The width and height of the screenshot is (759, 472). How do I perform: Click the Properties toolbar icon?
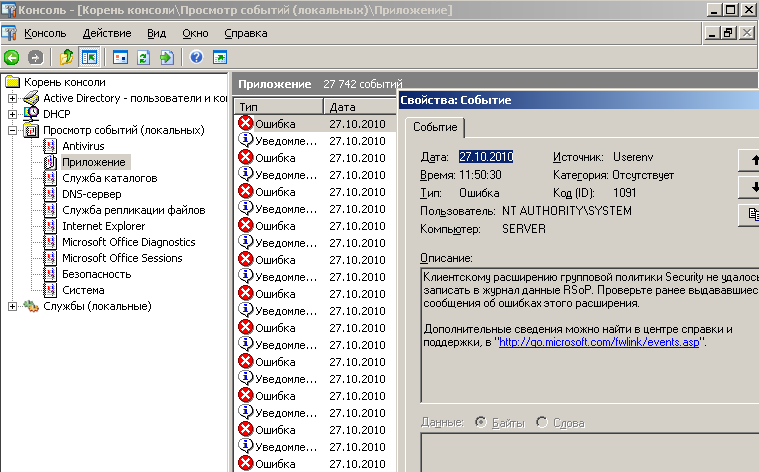pyautogui.click(x=121, y=57)
